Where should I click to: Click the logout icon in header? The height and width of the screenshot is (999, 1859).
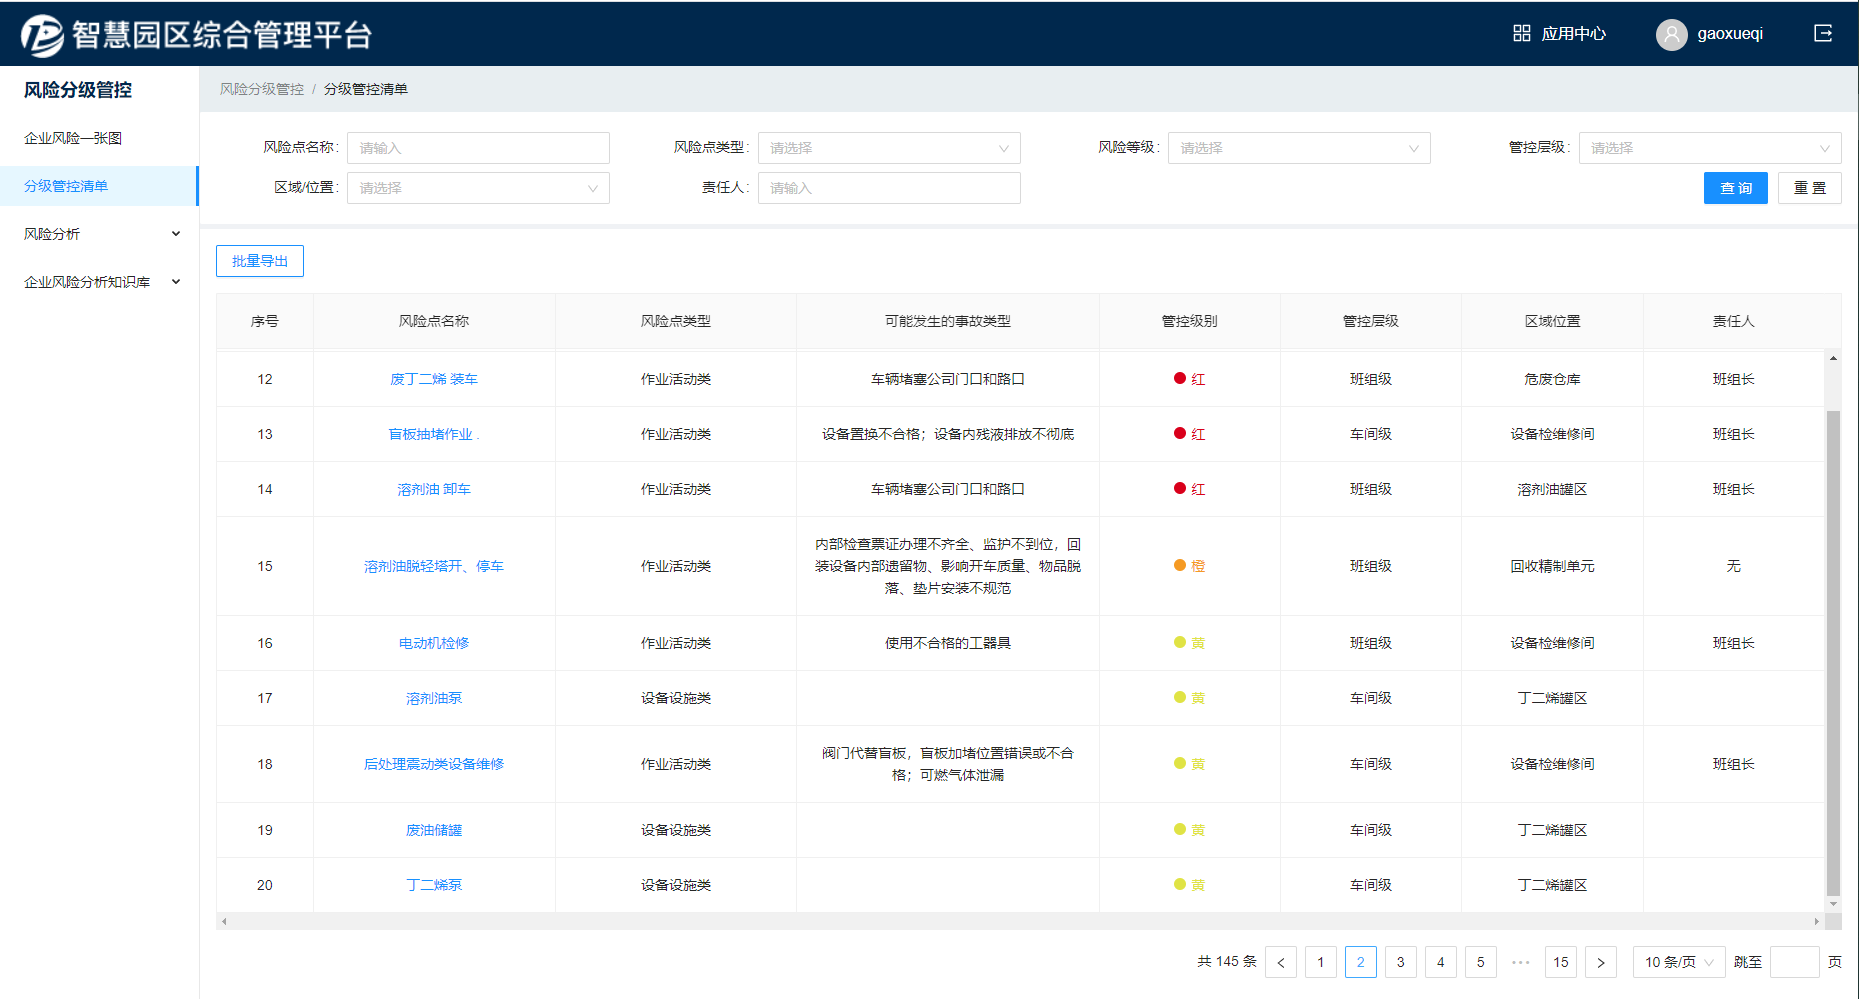[1823, 34]
